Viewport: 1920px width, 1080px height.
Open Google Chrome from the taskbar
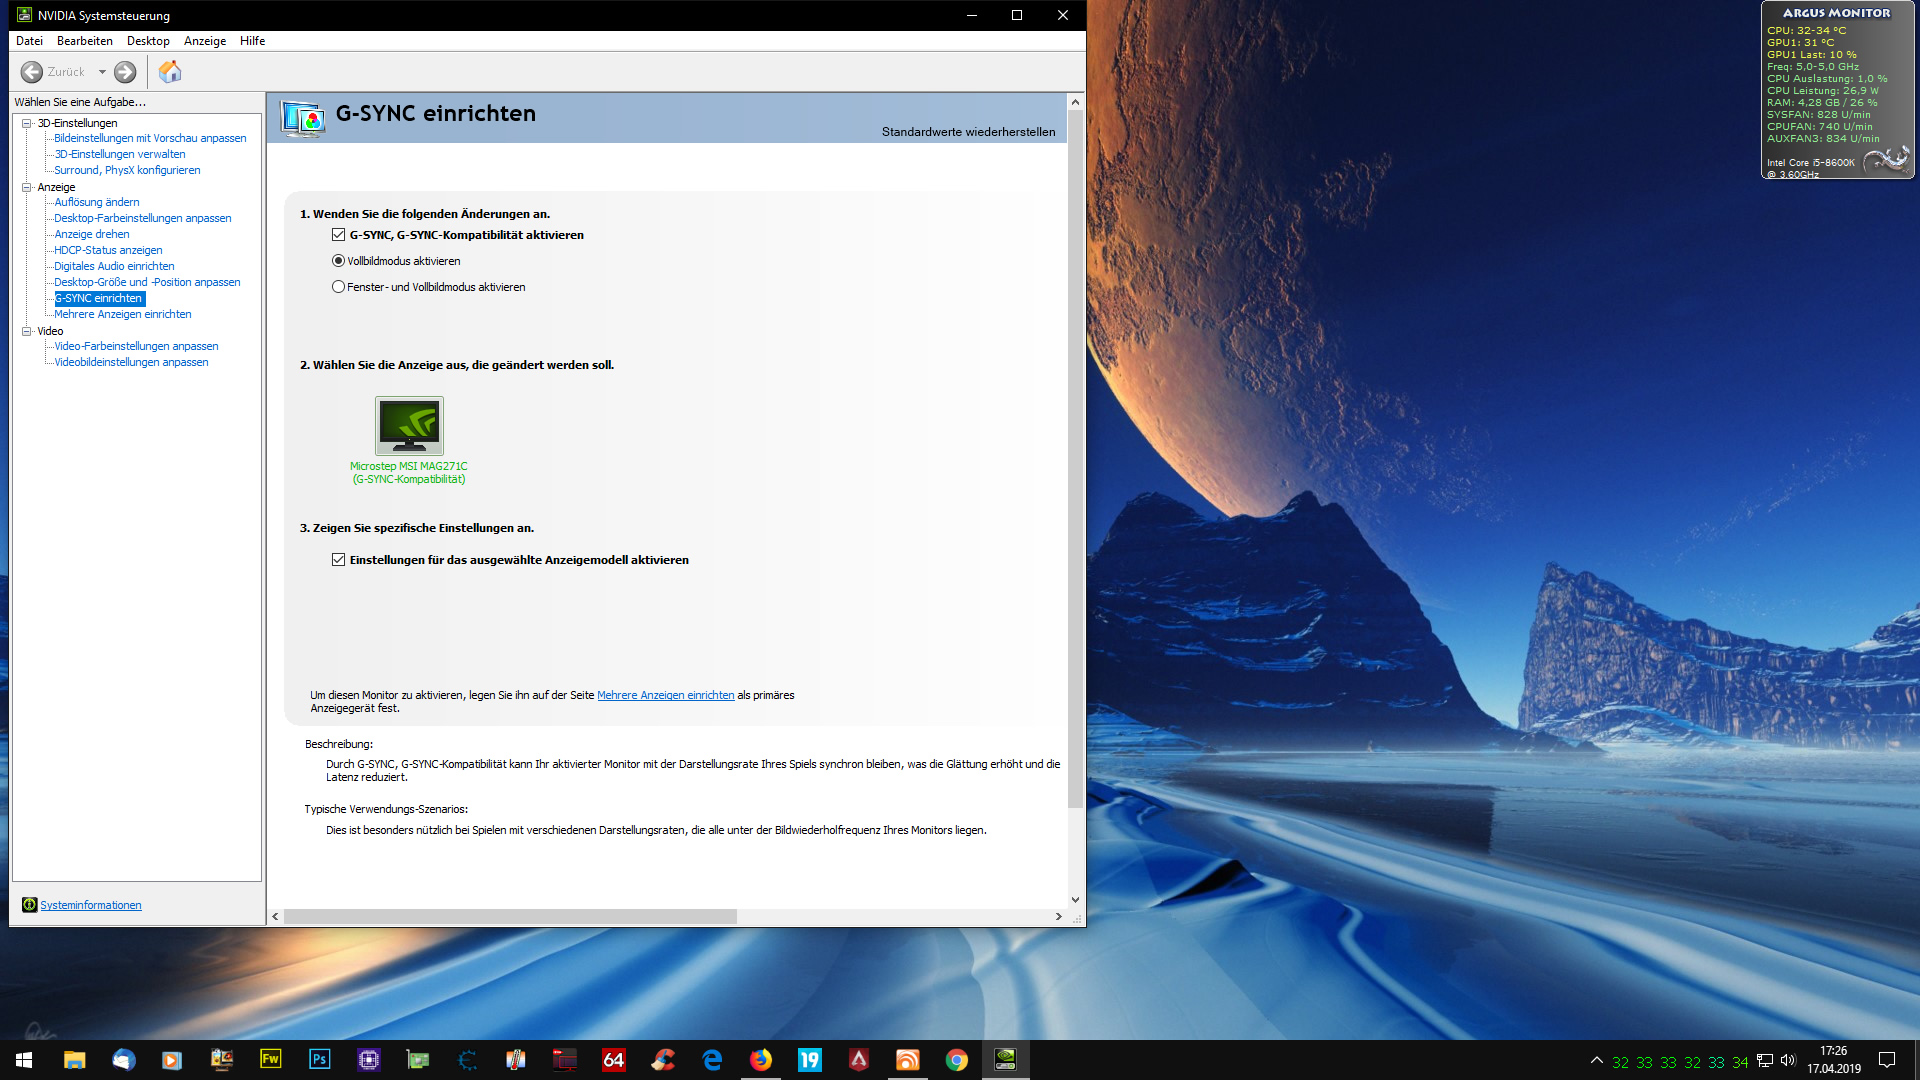pos(957,1060)
